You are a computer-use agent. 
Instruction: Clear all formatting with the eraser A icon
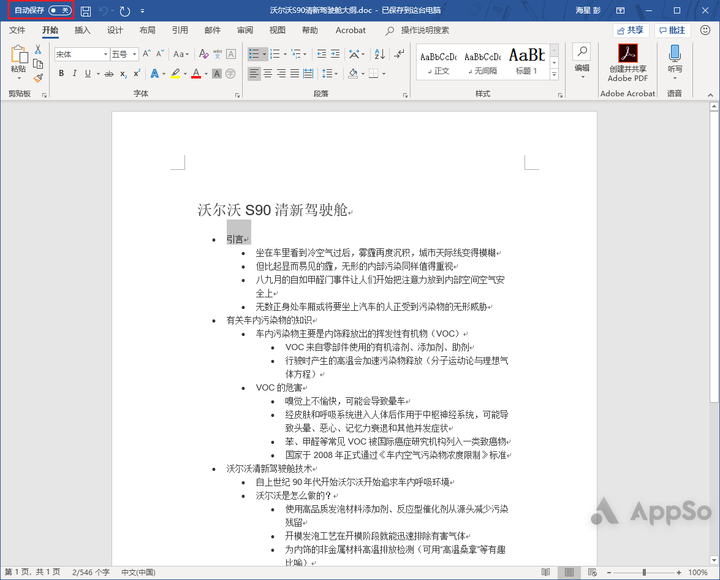click(x=203, y=54)
